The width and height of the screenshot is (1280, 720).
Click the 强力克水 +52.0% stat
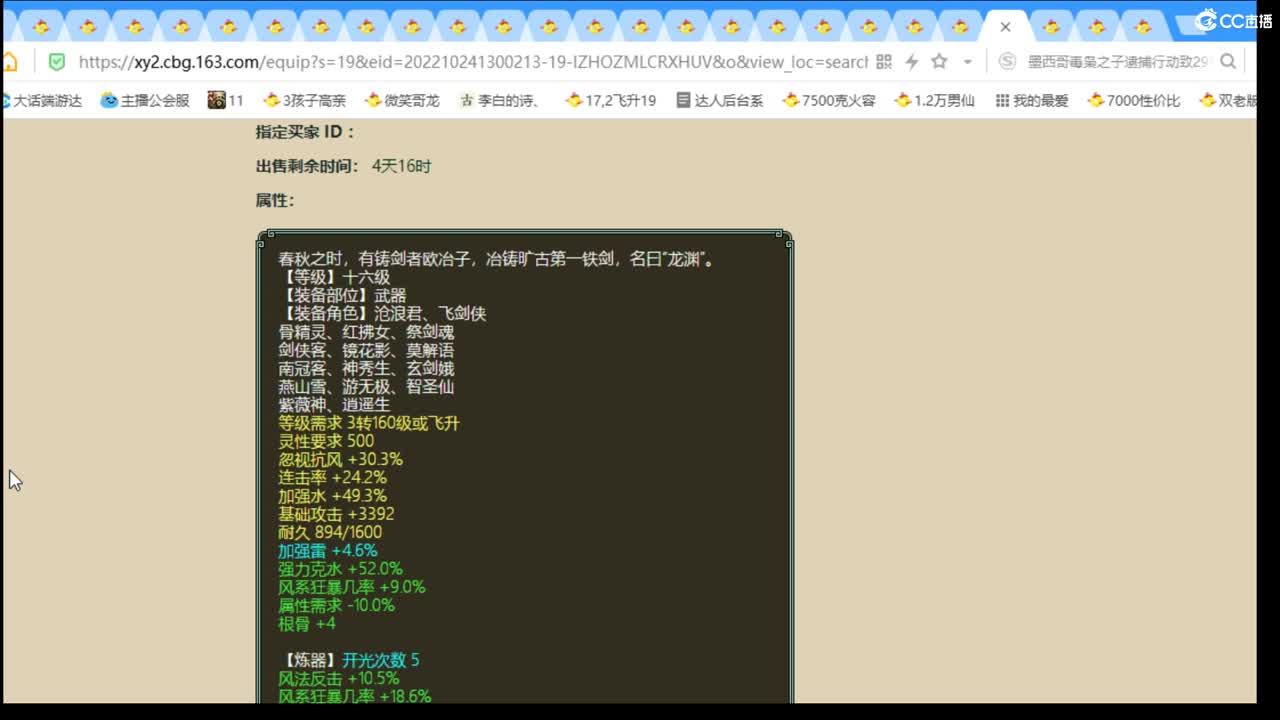[340, 569]
